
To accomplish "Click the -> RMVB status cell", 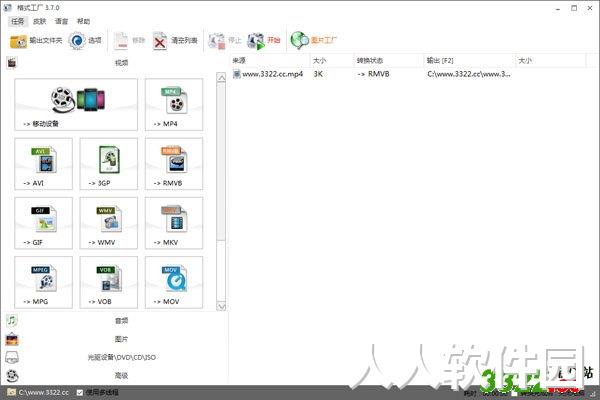I will pyautogui.click(x=373, y=74).
